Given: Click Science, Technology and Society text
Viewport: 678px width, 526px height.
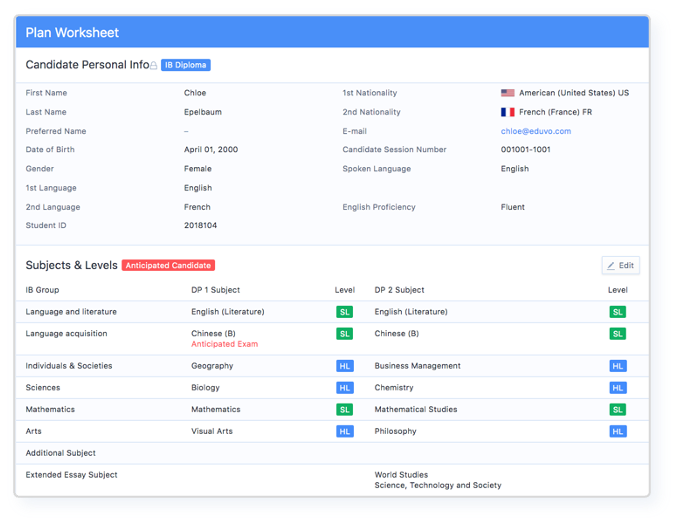Looking at the screenshot, I should 438,485.
